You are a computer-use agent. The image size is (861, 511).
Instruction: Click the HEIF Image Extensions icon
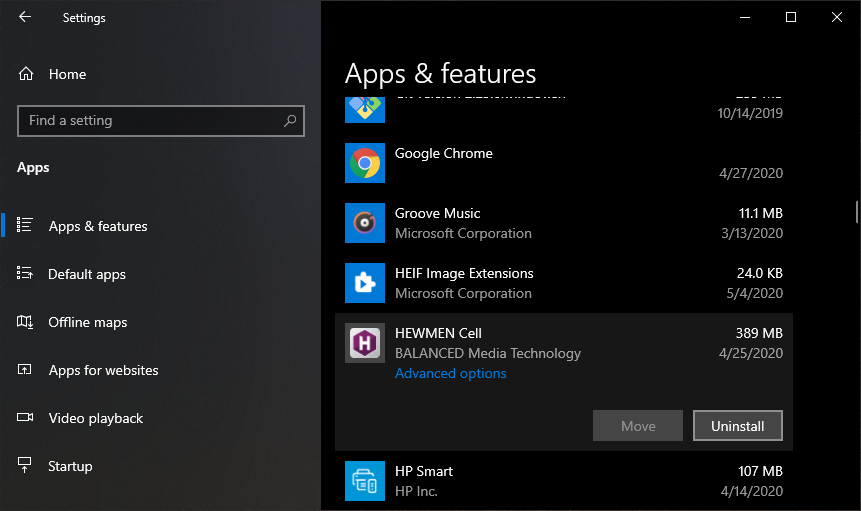click(365, 283)
